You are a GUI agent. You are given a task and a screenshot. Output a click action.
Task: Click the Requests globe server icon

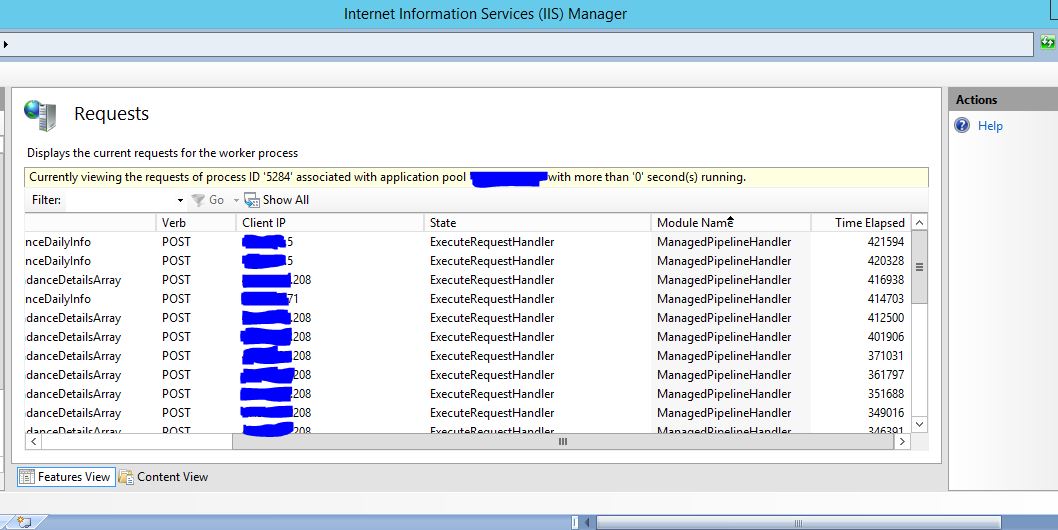coord(41,115)
